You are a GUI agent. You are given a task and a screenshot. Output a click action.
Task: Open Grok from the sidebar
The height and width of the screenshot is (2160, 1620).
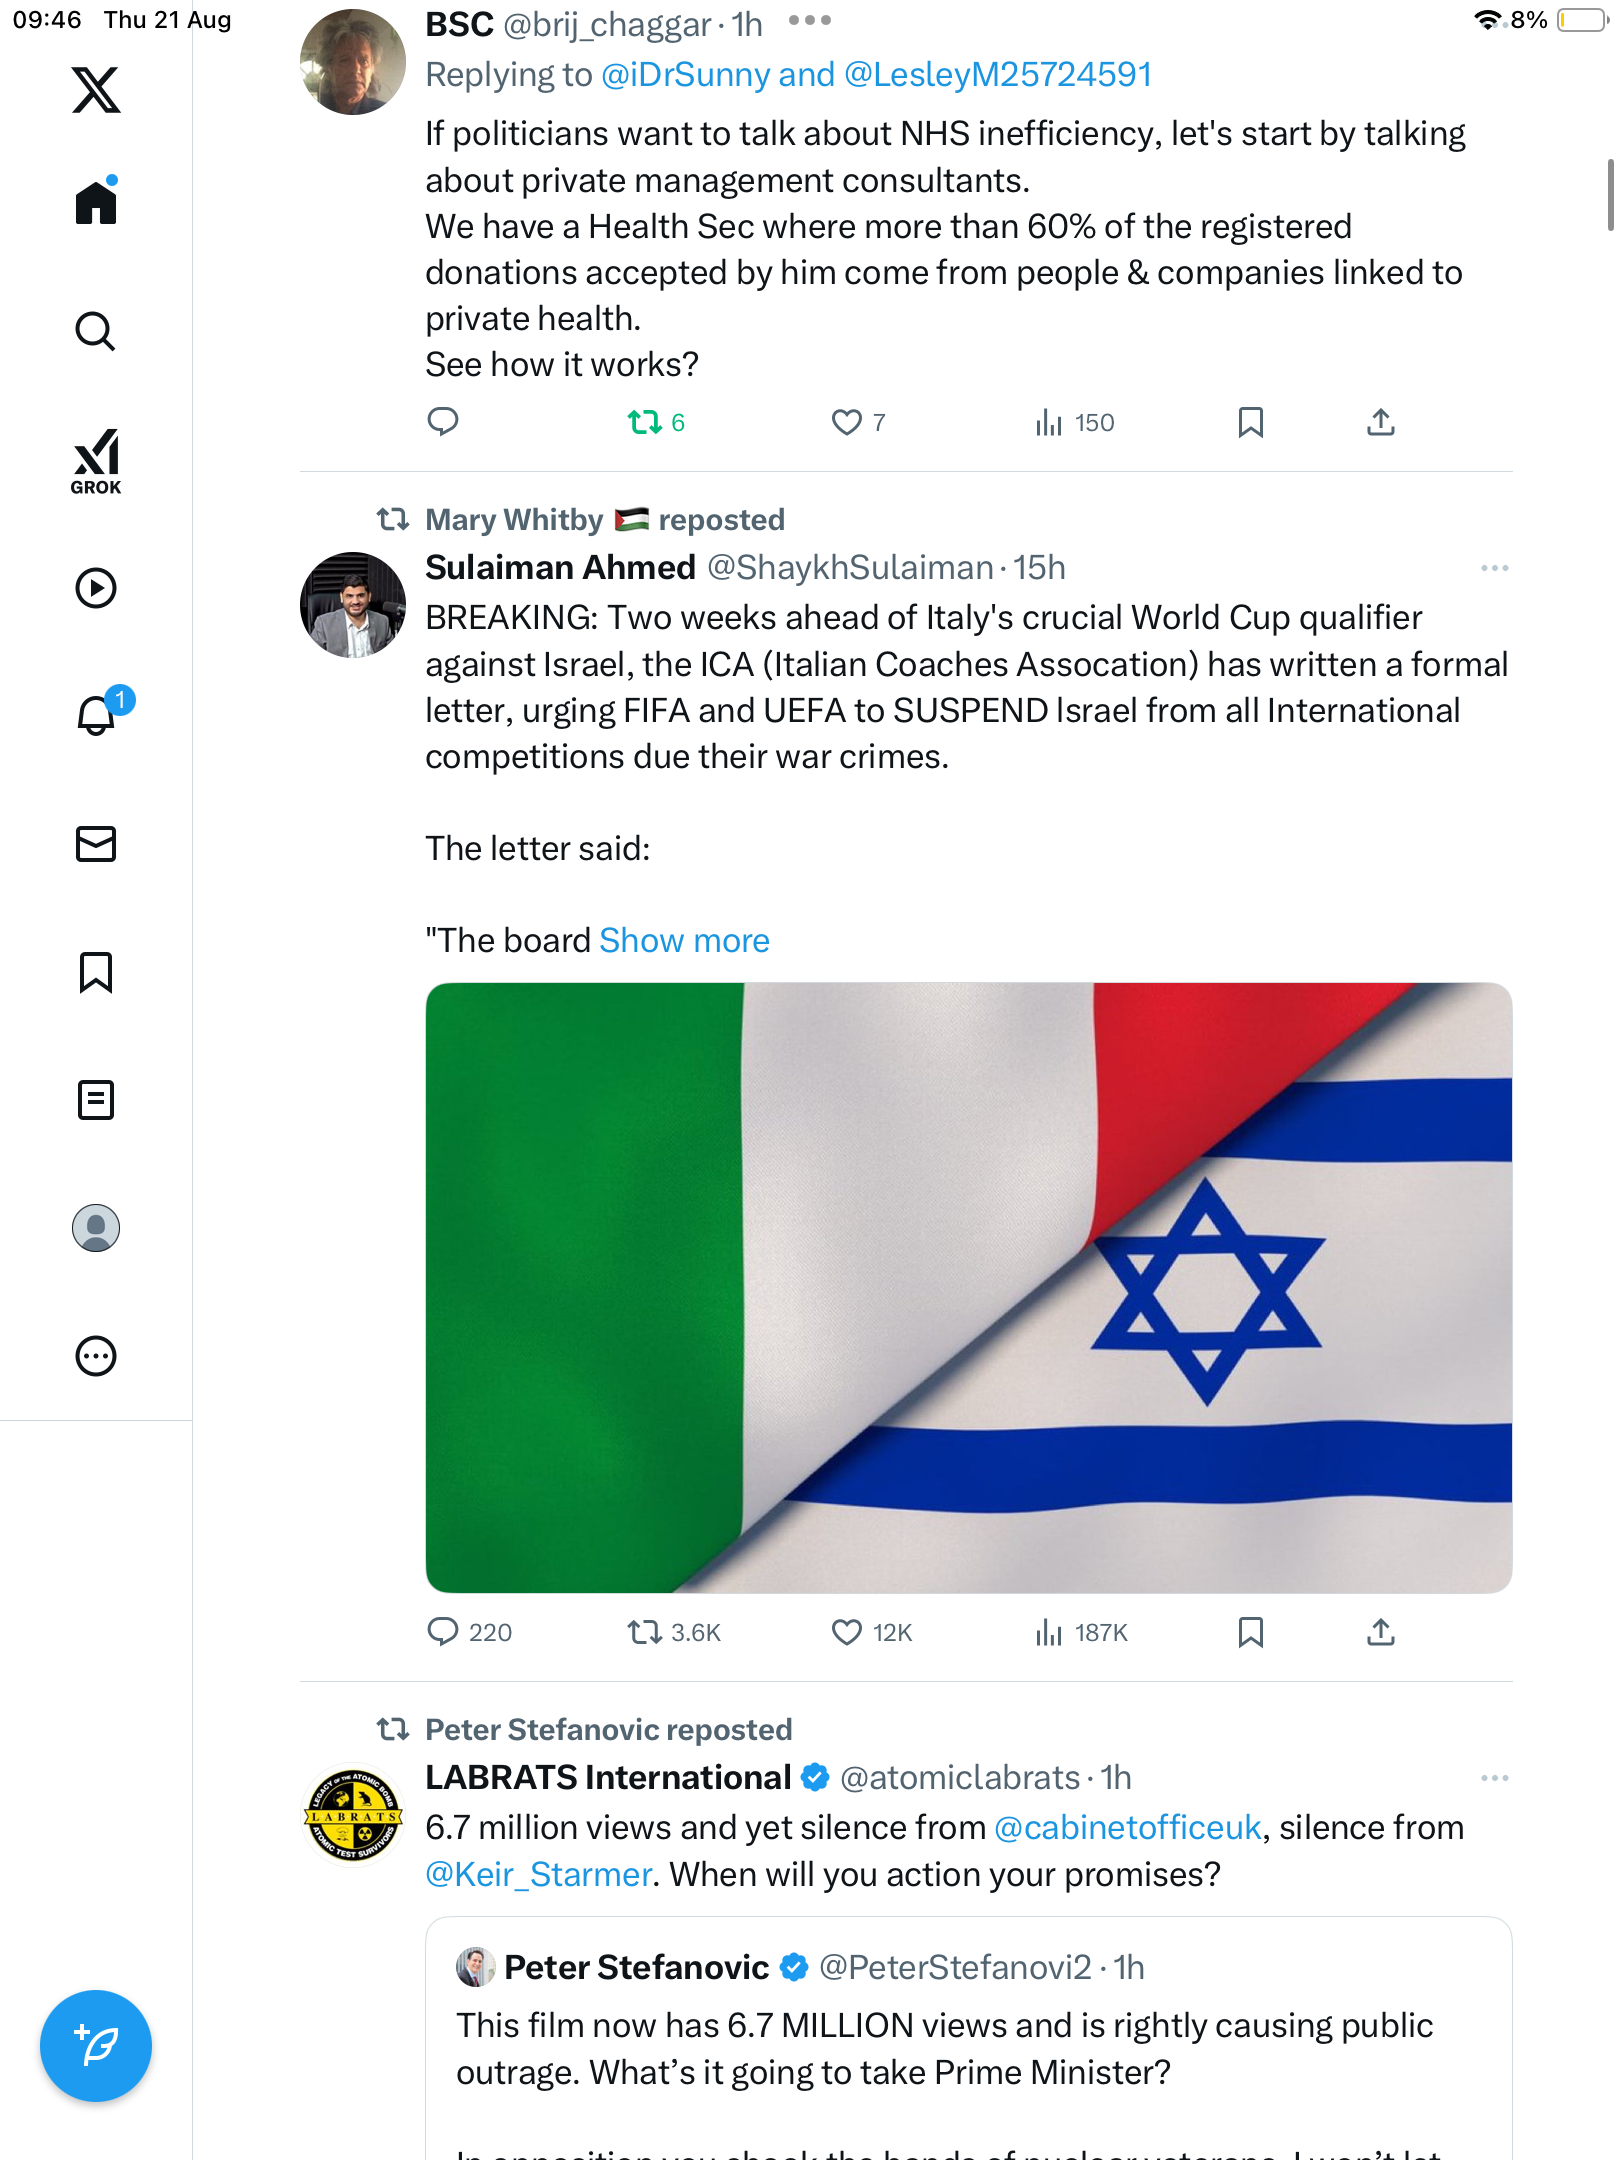(96, 460)
